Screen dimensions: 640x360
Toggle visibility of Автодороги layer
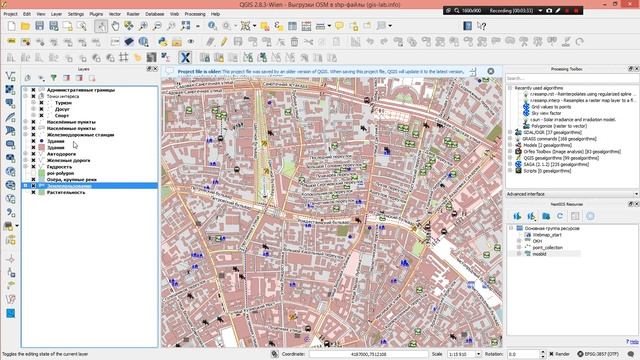pos(33,154)
